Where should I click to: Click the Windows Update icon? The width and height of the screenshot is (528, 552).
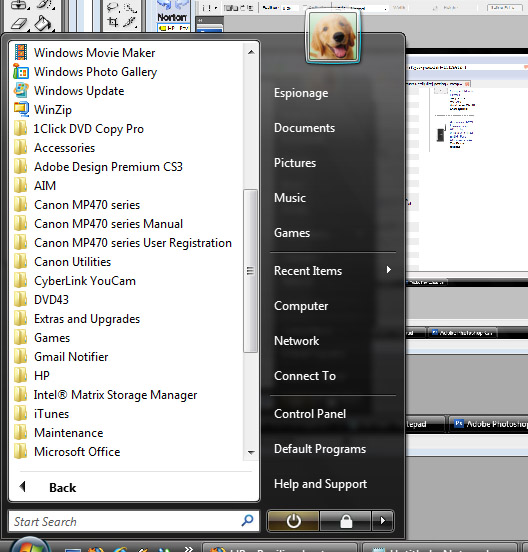tap(21, 90)
